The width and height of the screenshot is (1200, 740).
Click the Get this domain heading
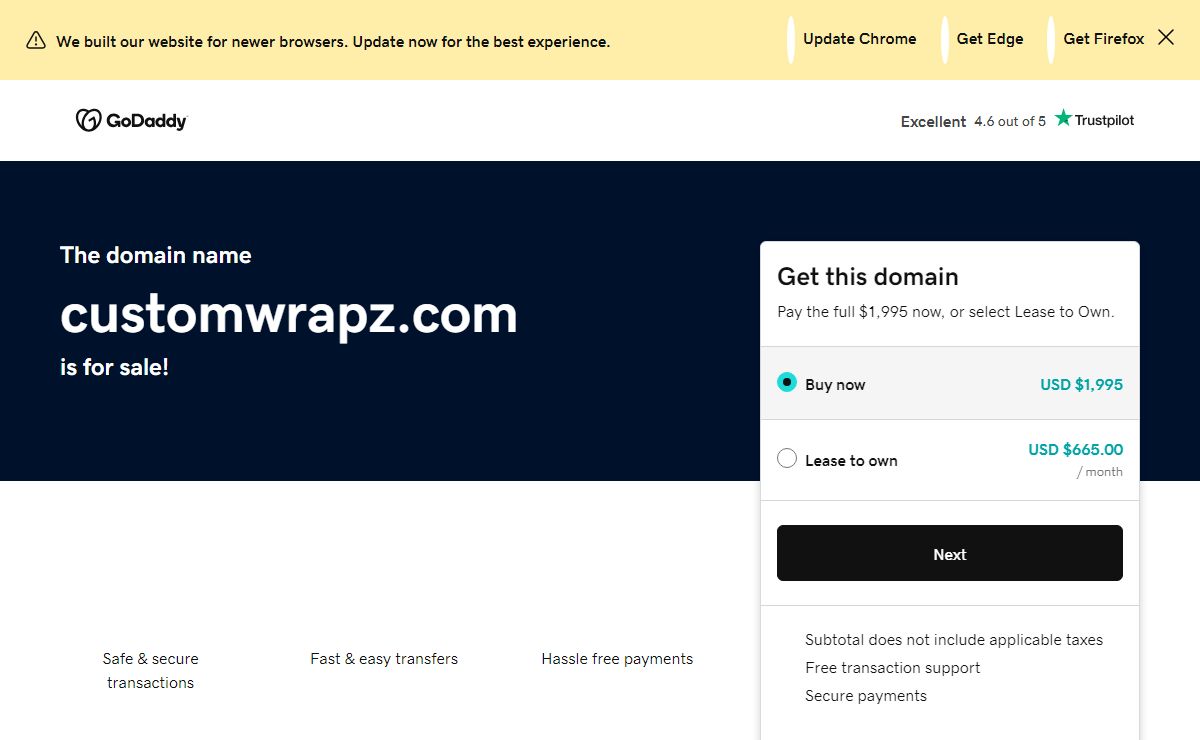[x=867, y=277]
